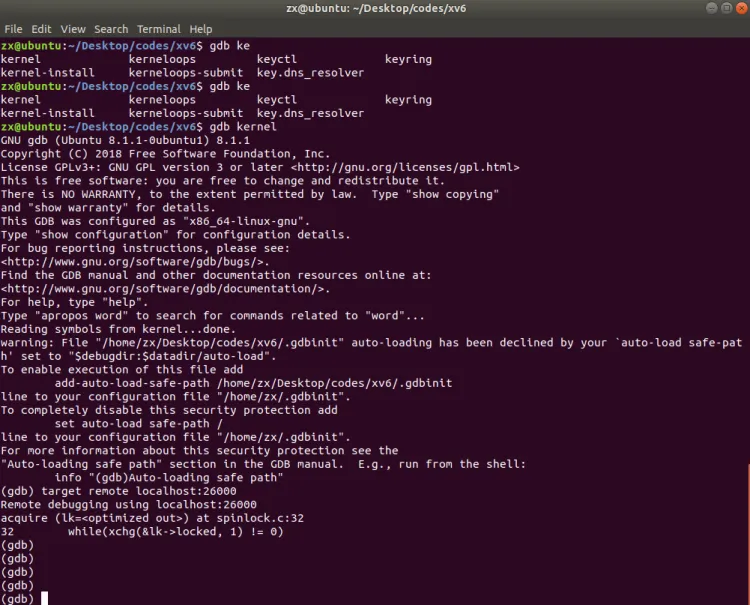Click the gnu.org/licenses/gpl.html URL

[x=405, y=167]
